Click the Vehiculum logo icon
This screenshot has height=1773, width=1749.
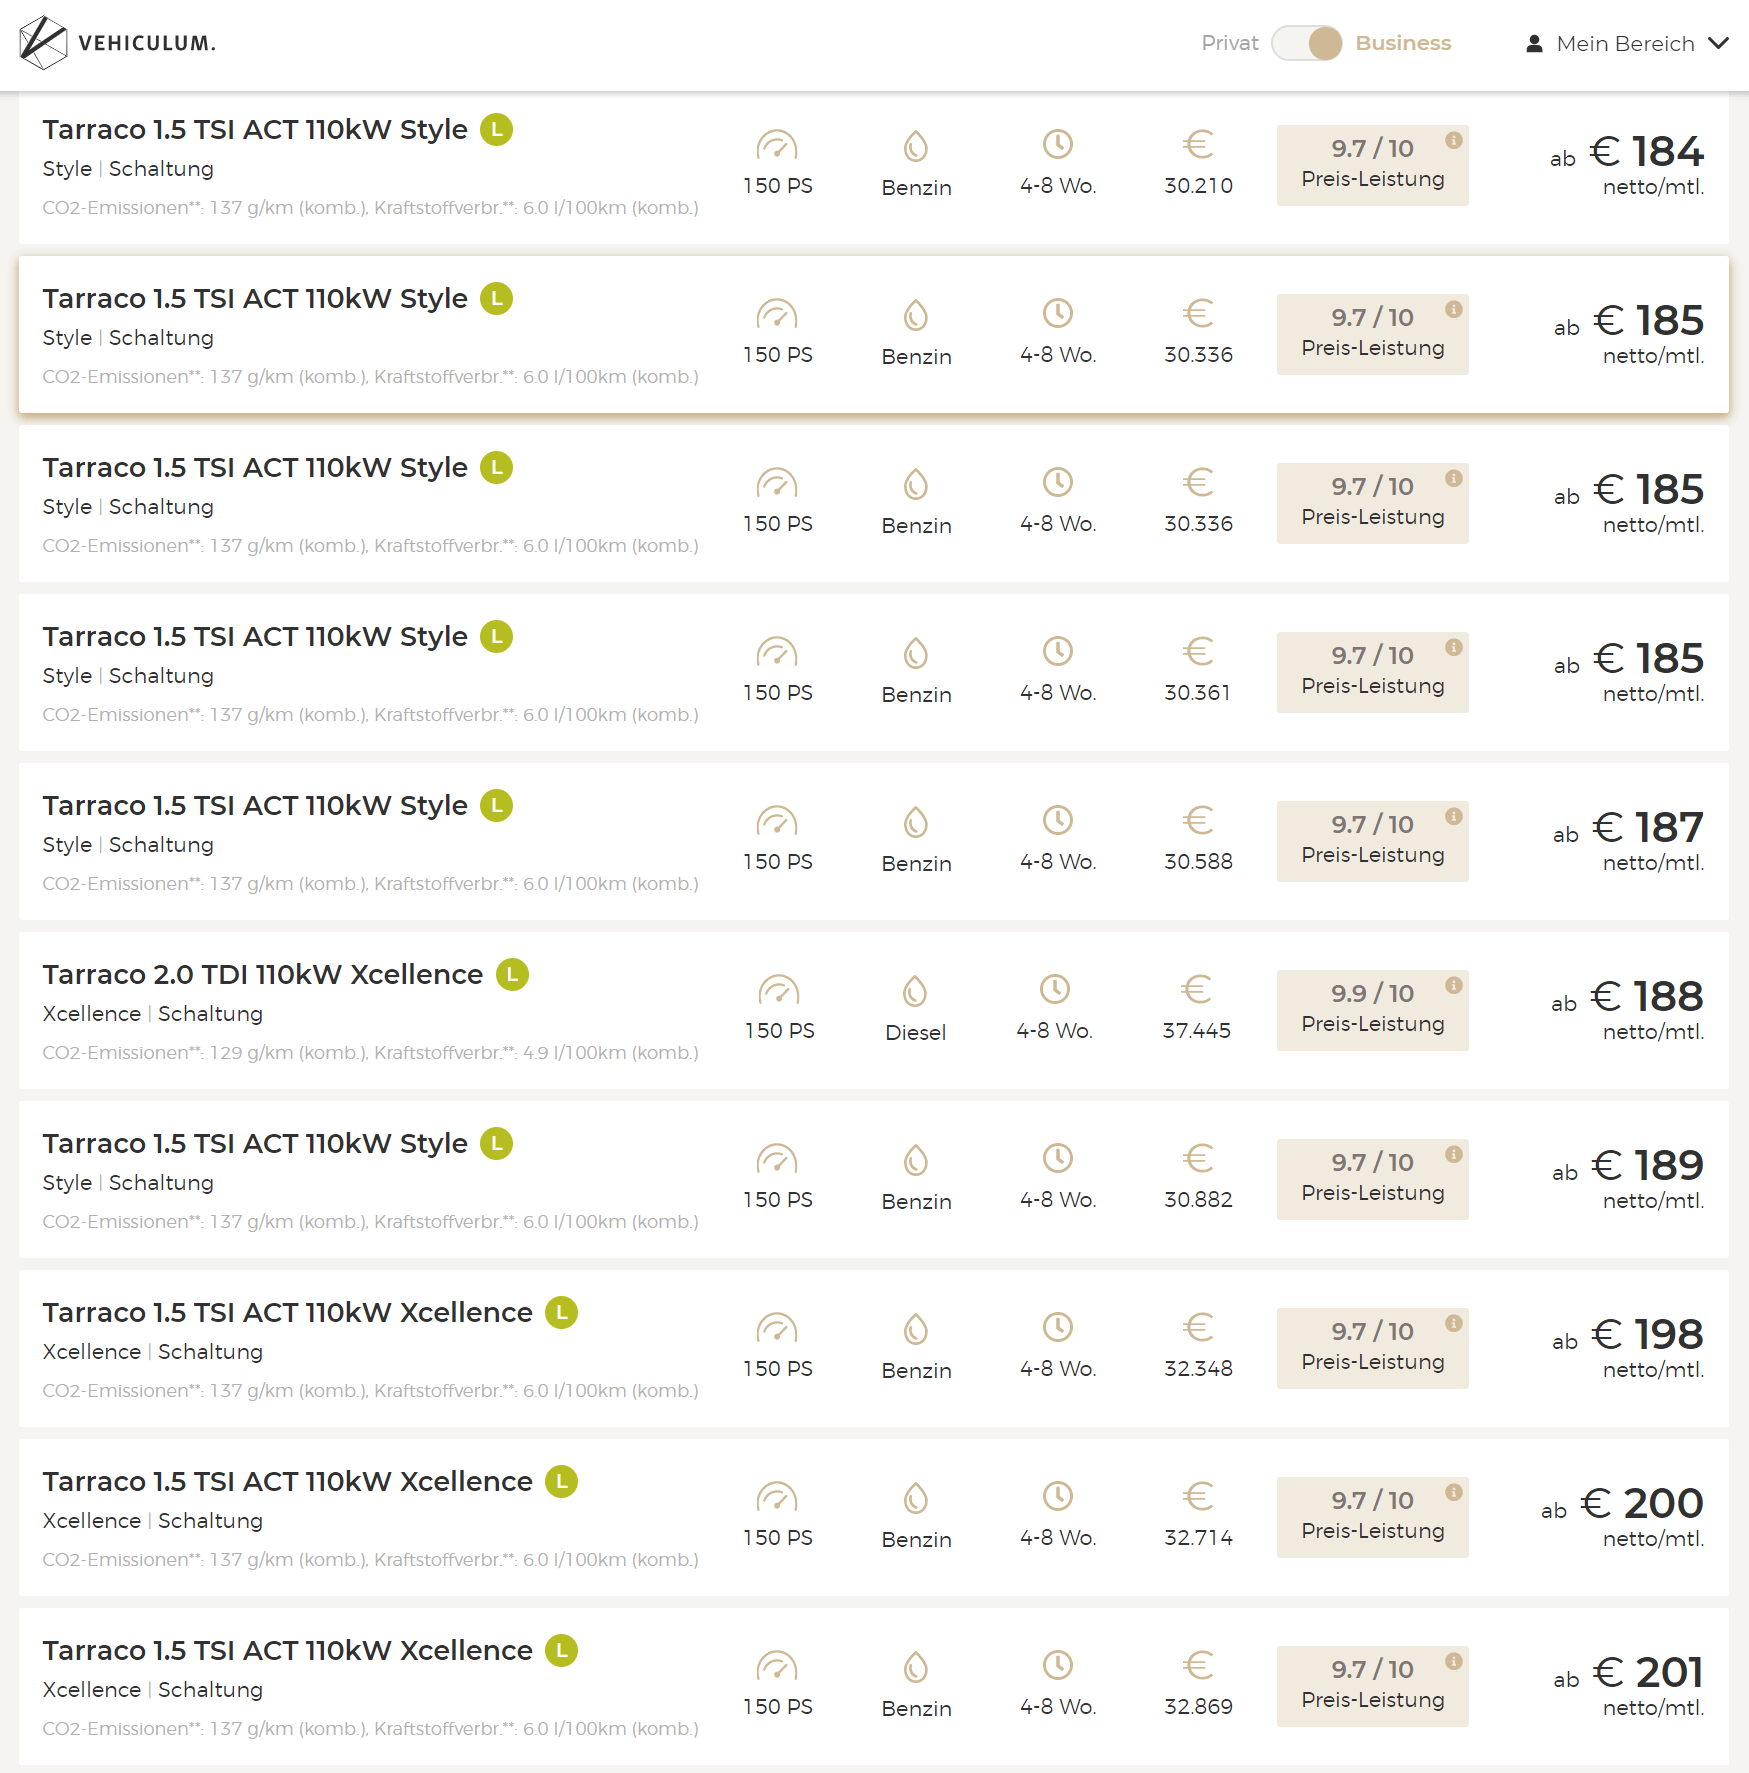pyautogui.click(x=43, y=43)
